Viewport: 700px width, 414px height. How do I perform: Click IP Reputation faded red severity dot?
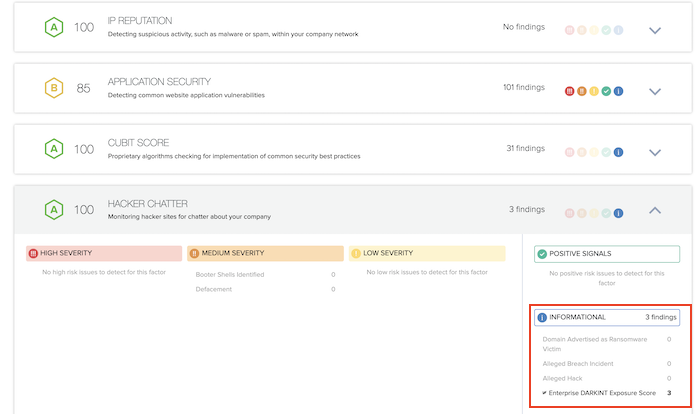(x=569, y=30)
